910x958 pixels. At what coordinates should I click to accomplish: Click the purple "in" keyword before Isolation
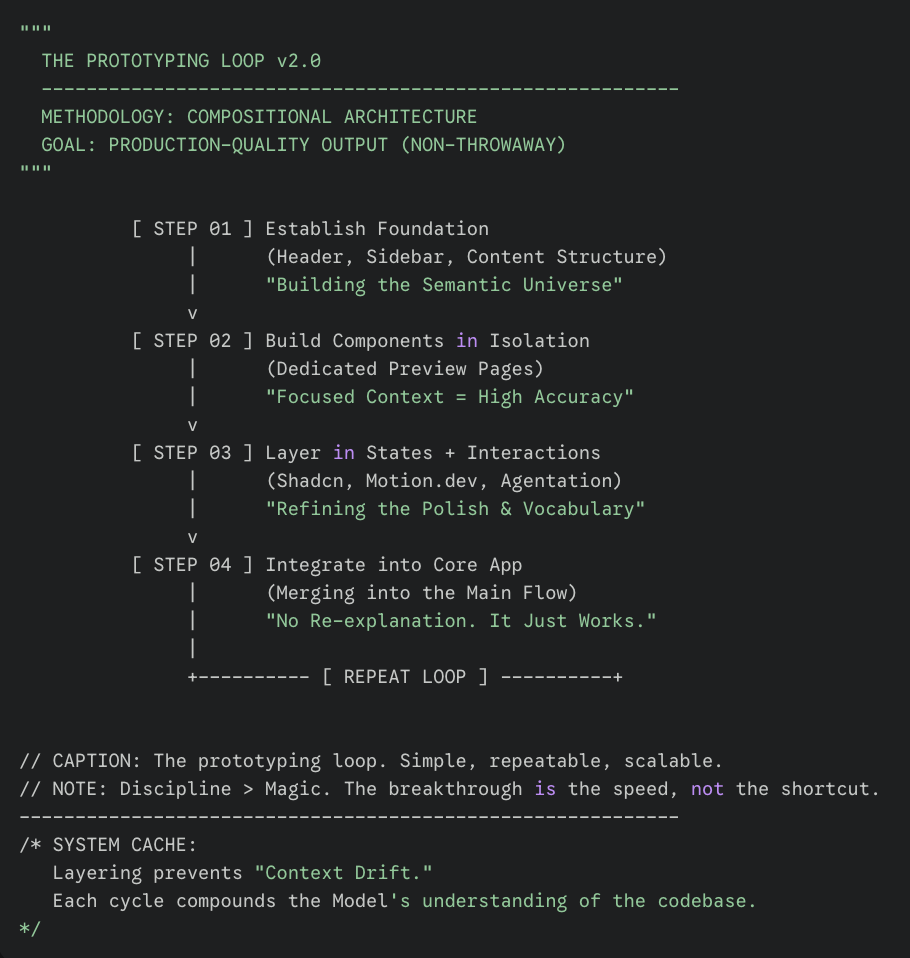tap(466, 341)
